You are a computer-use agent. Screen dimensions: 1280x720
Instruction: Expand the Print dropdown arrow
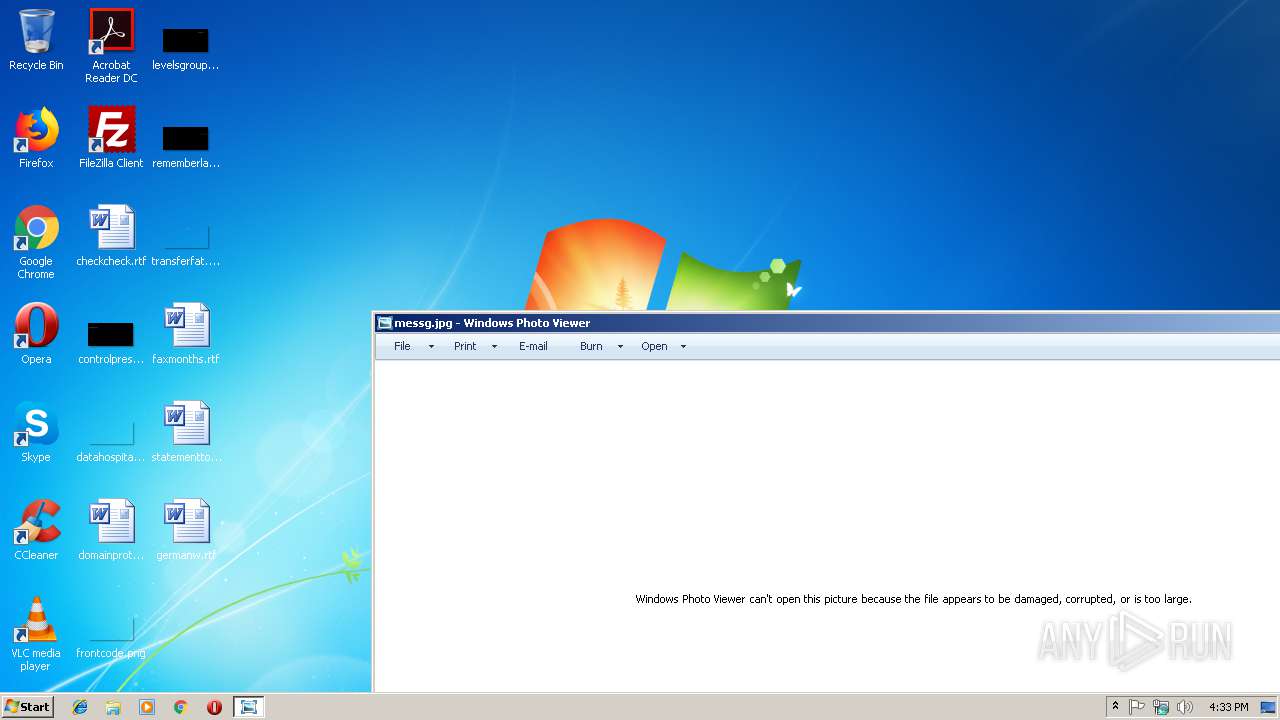click(x=494, y=346)
